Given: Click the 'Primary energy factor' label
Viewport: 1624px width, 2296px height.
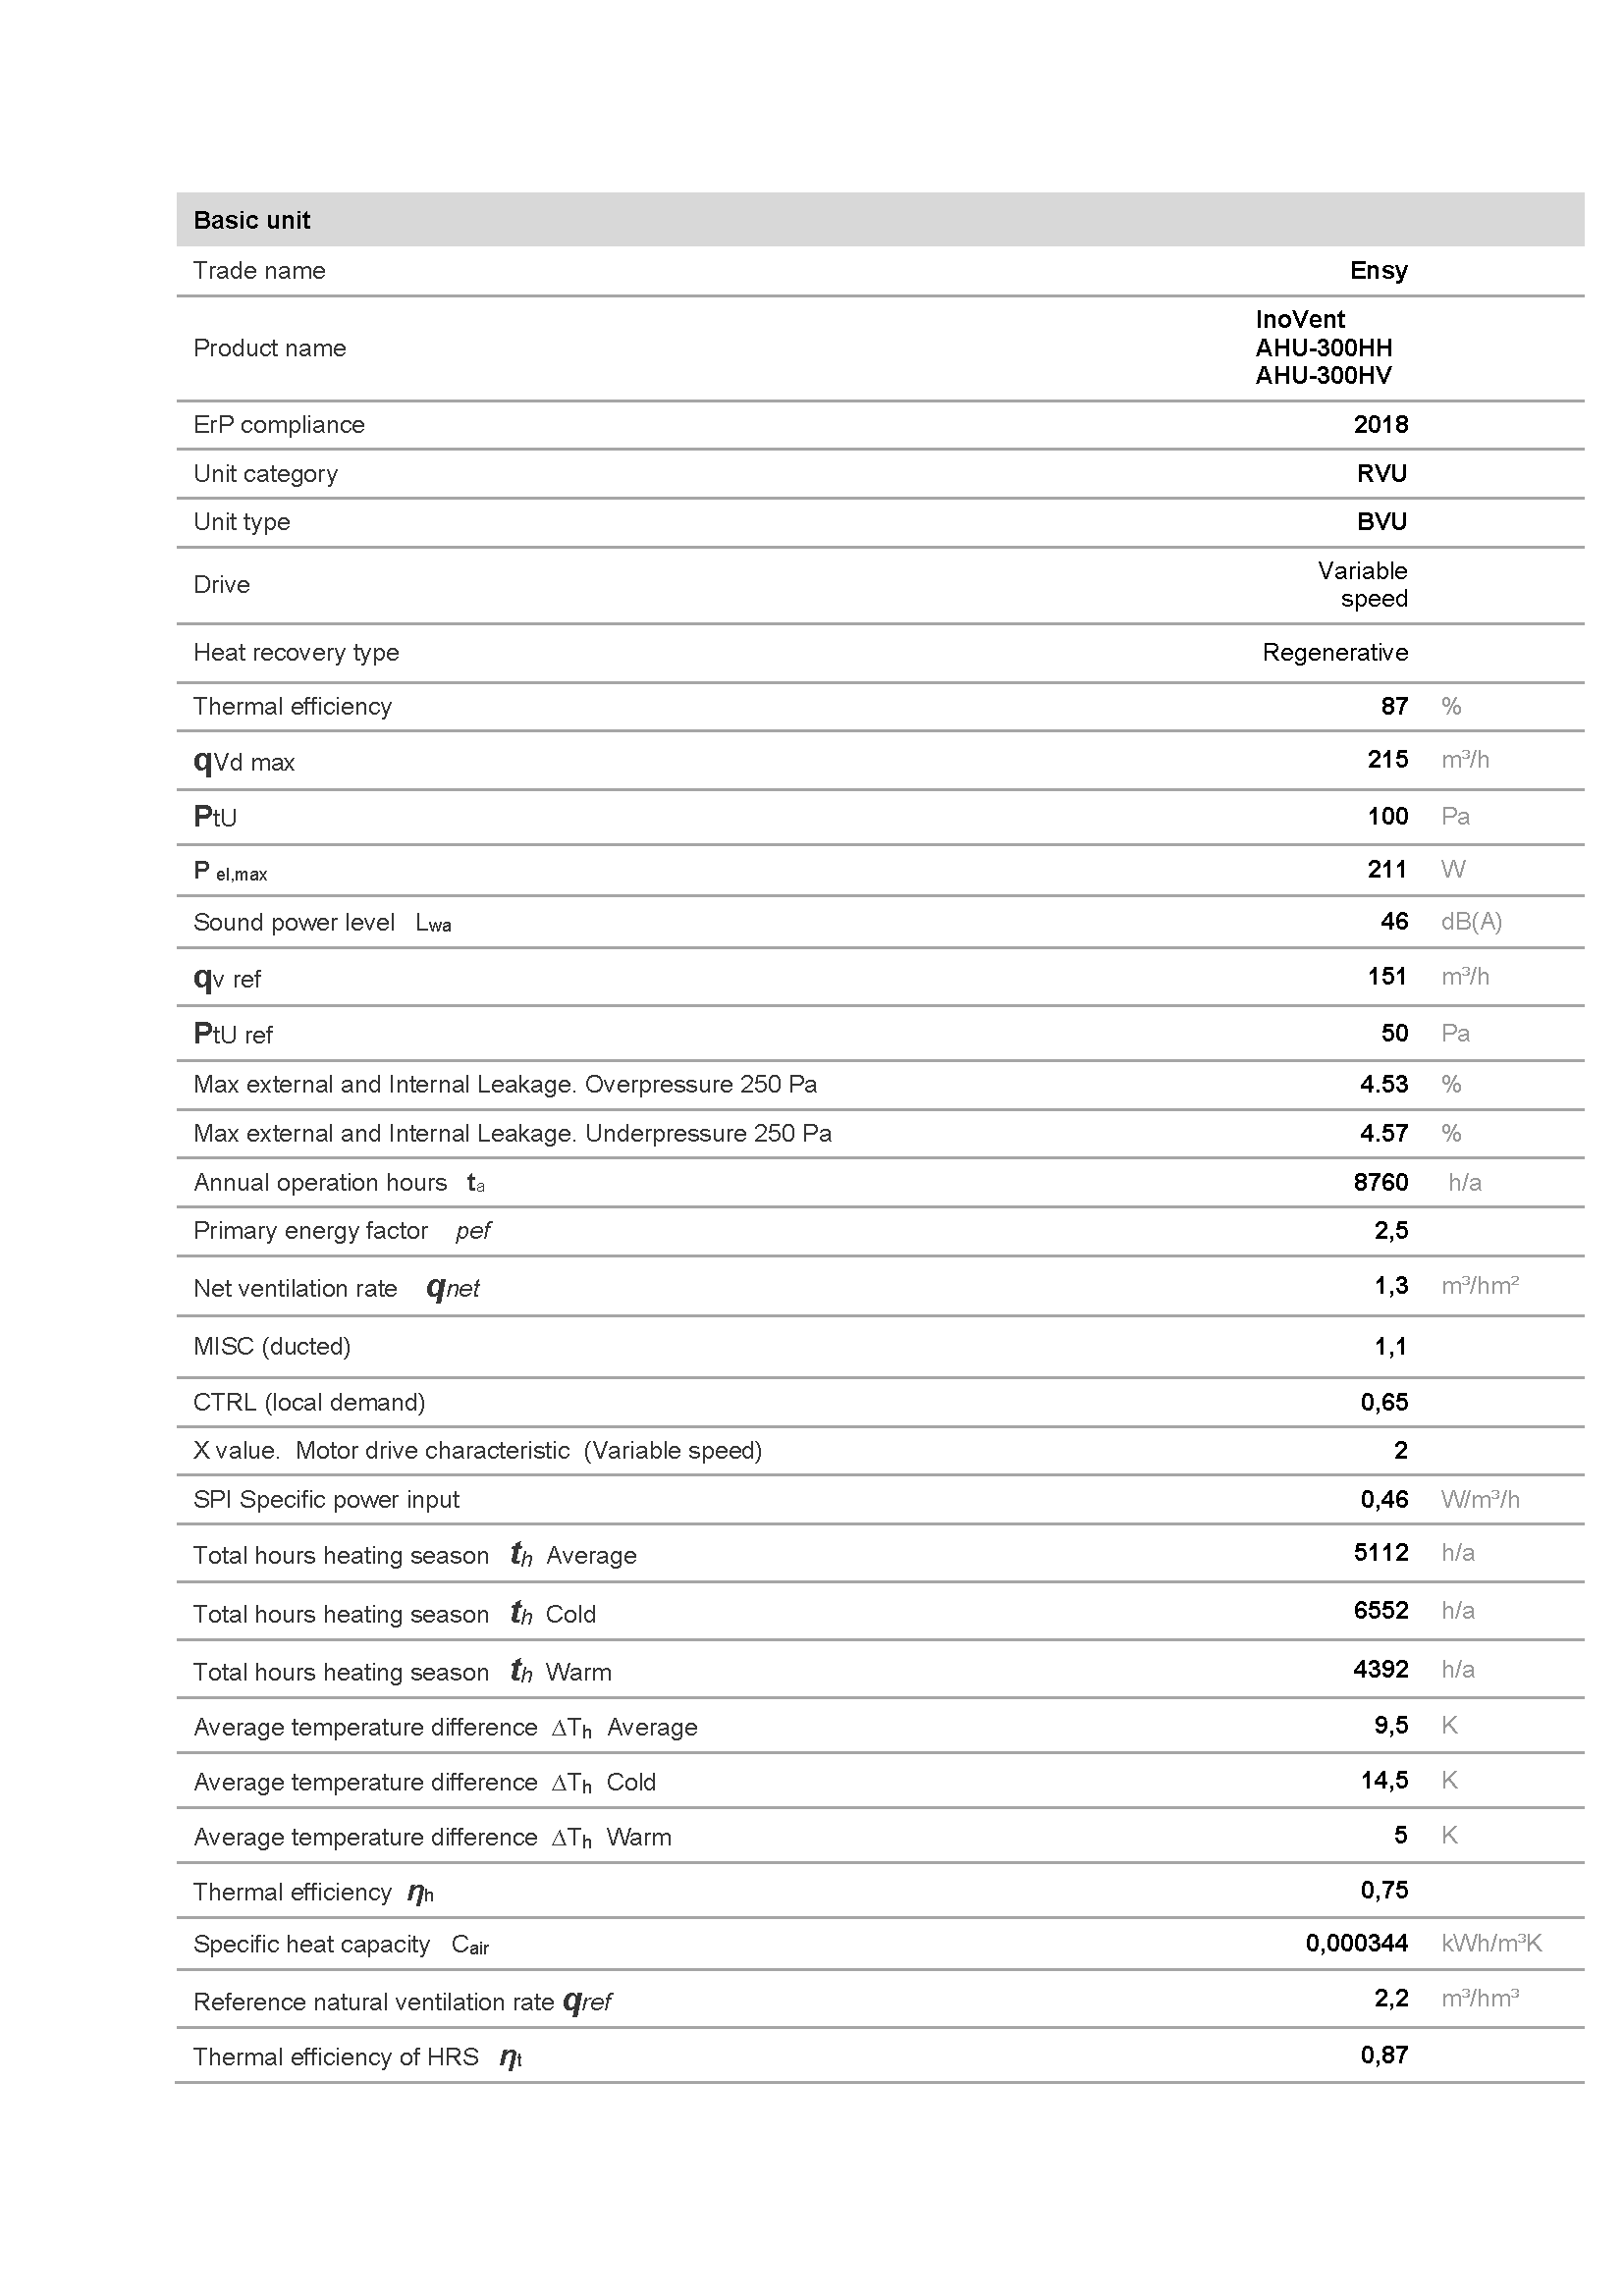Looking at the screenshot, I should [310, 1231].
